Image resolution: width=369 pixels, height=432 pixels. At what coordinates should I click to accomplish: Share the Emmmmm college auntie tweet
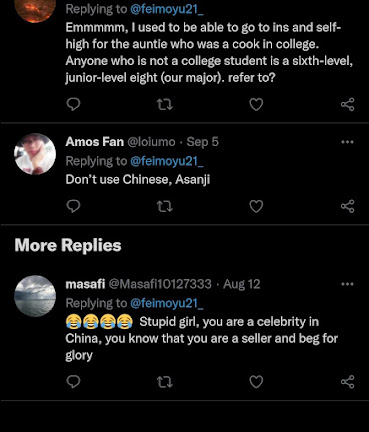347,105
